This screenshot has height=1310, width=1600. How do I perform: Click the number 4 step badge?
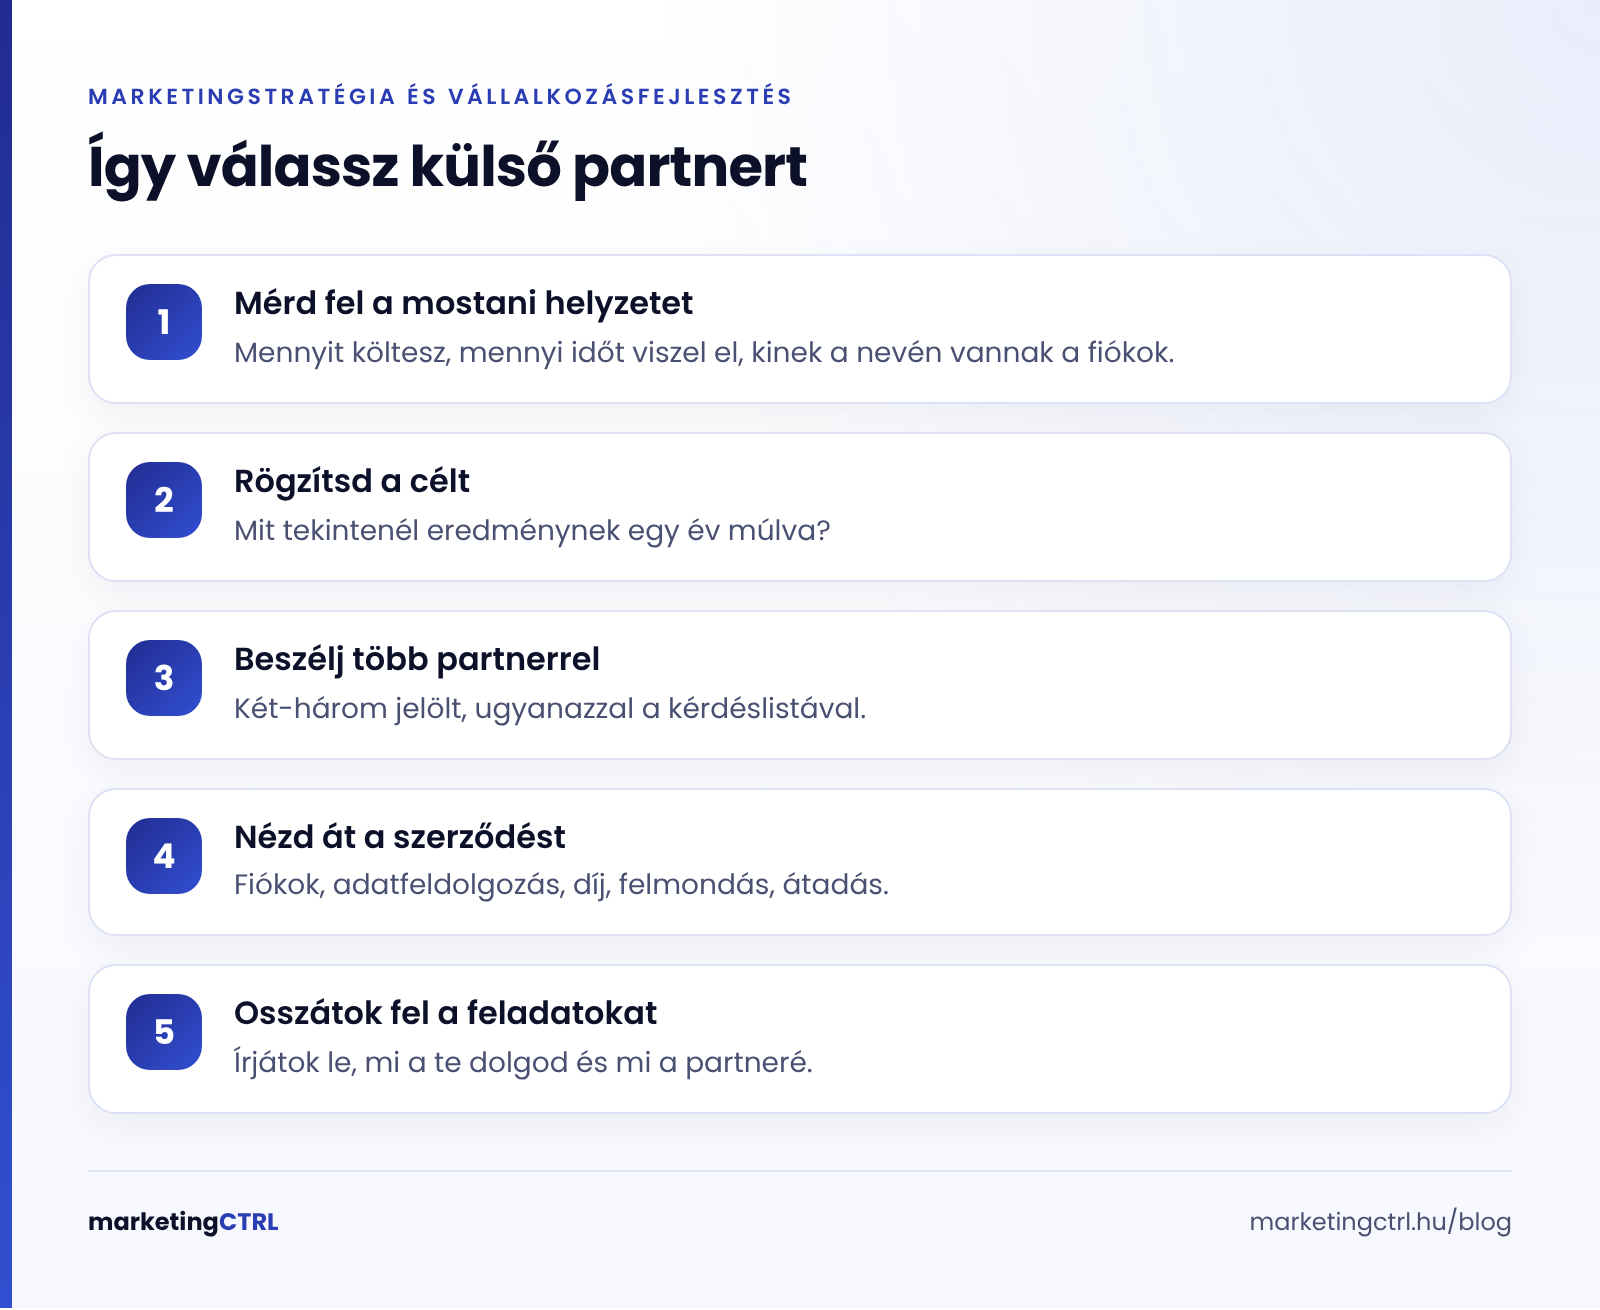coord(164,856)
